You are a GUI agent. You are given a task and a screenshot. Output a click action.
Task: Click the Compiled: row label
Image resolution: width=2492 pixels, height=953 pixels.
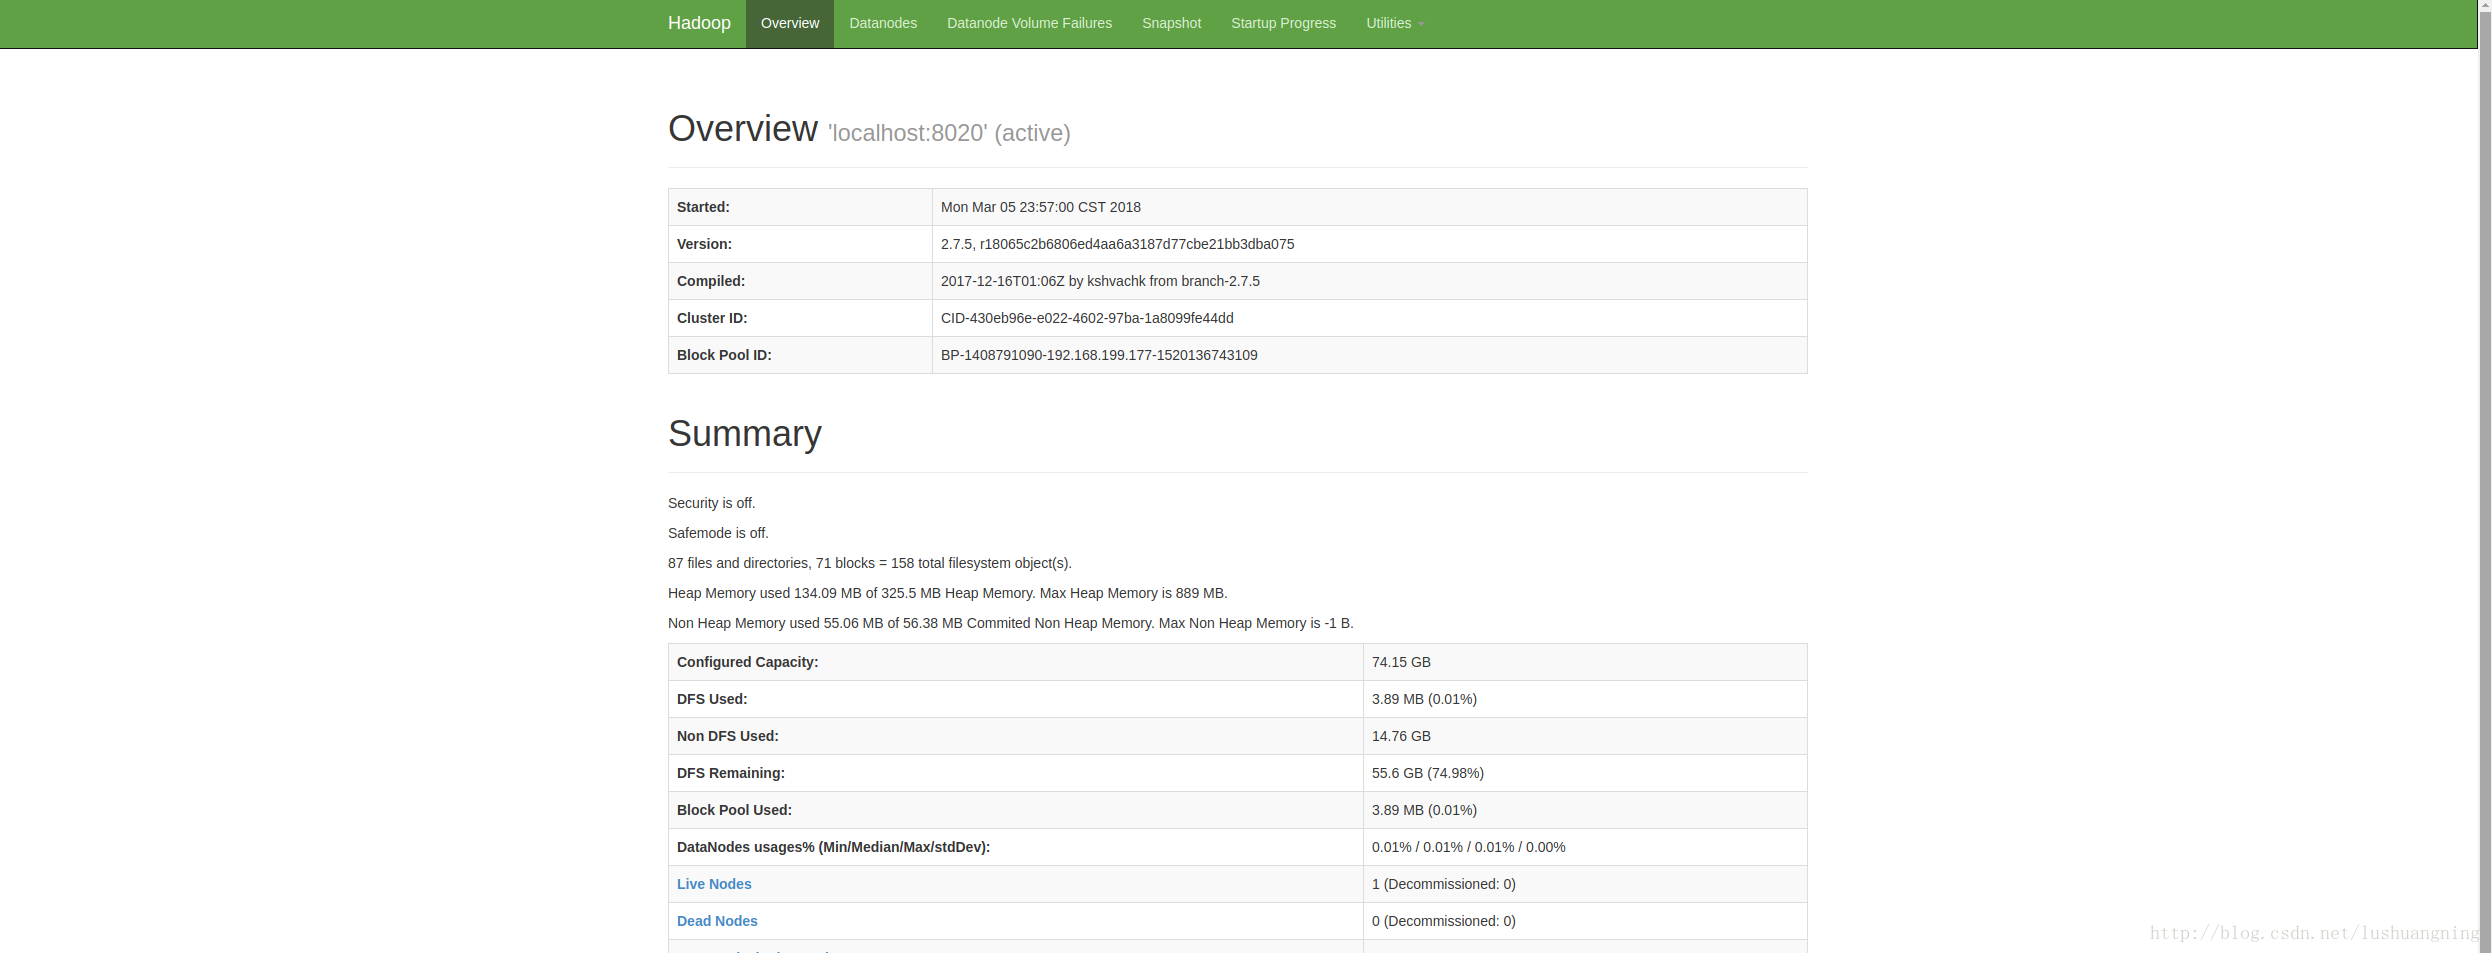(x=711, y=281)
